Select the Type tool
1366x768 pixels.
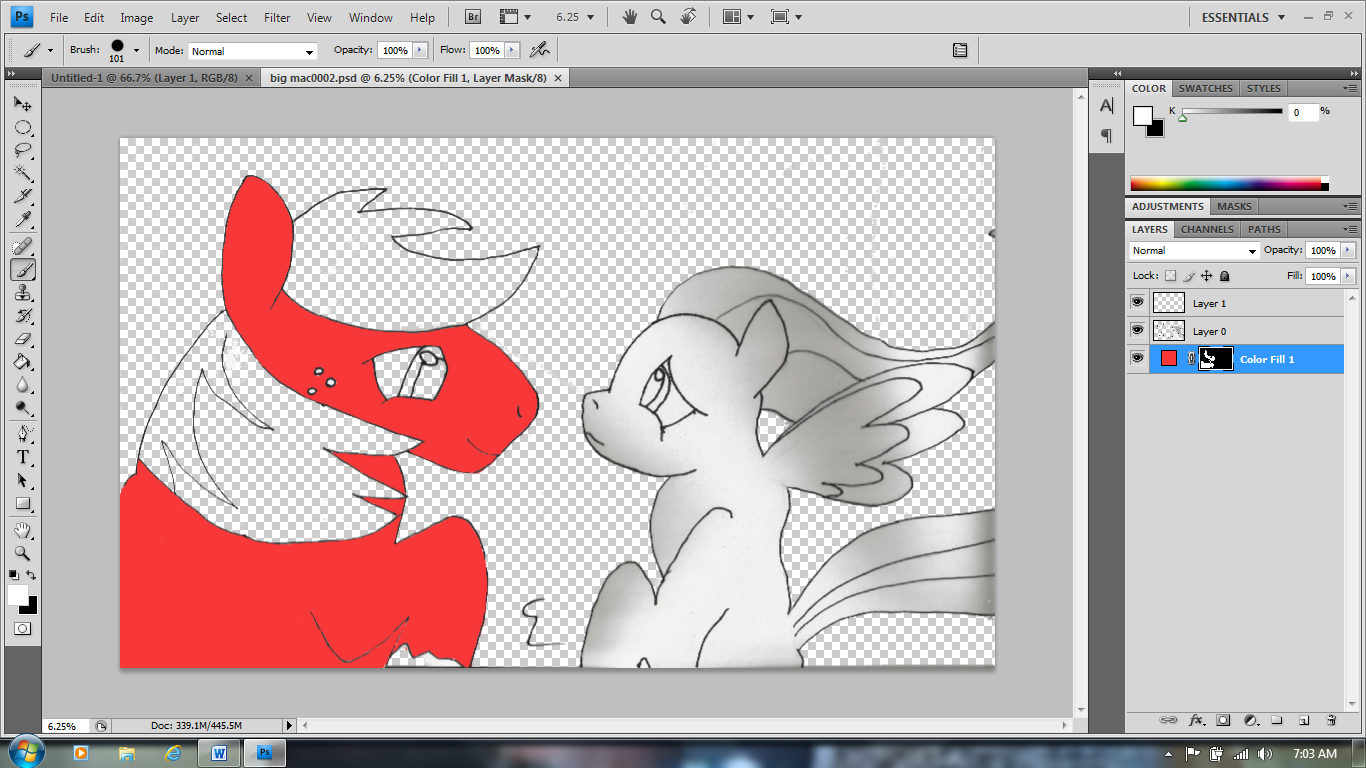[x=22, y=457]
